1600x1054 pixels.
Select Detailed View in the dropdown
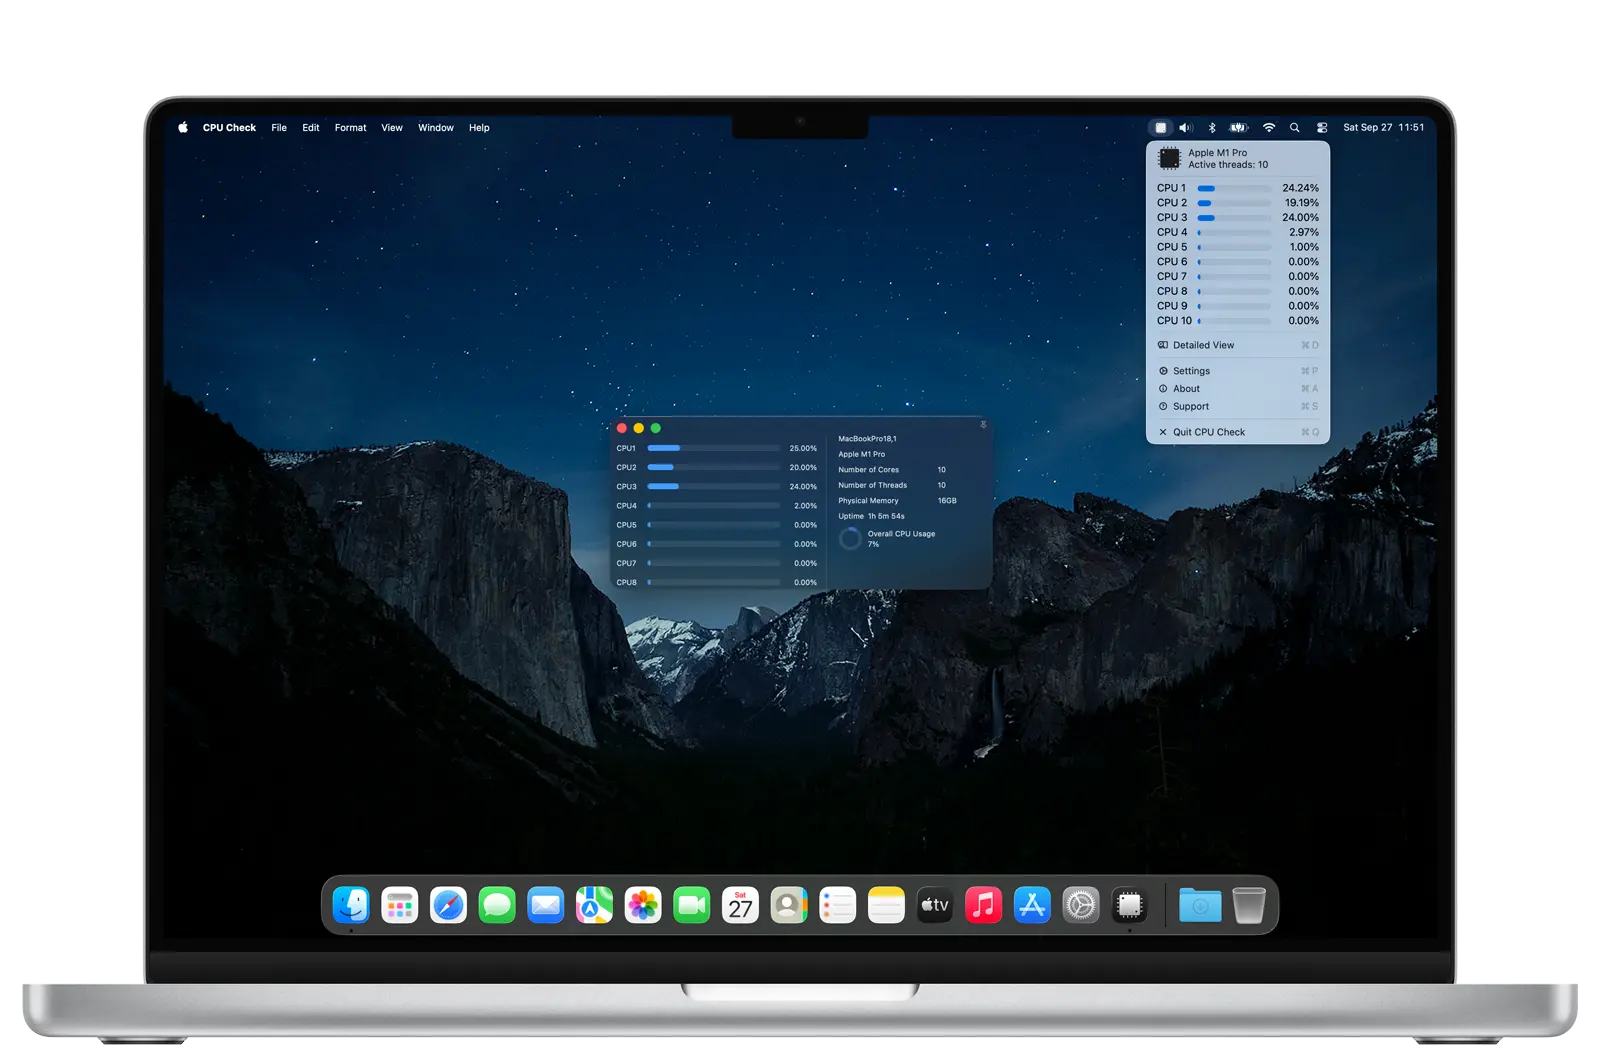coord(1203,345)
